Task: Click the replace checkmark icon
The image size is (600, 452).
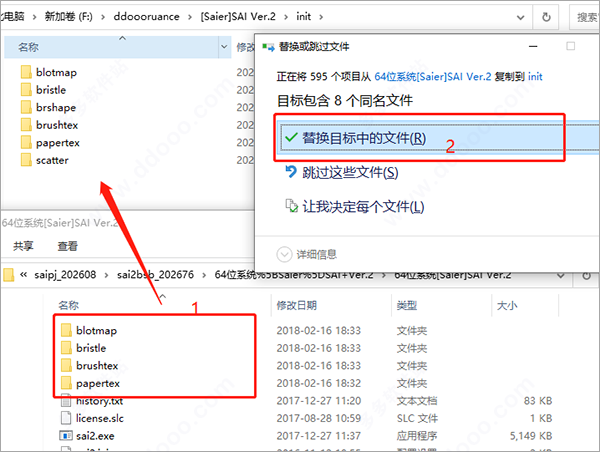Action: tap(291, 137)
